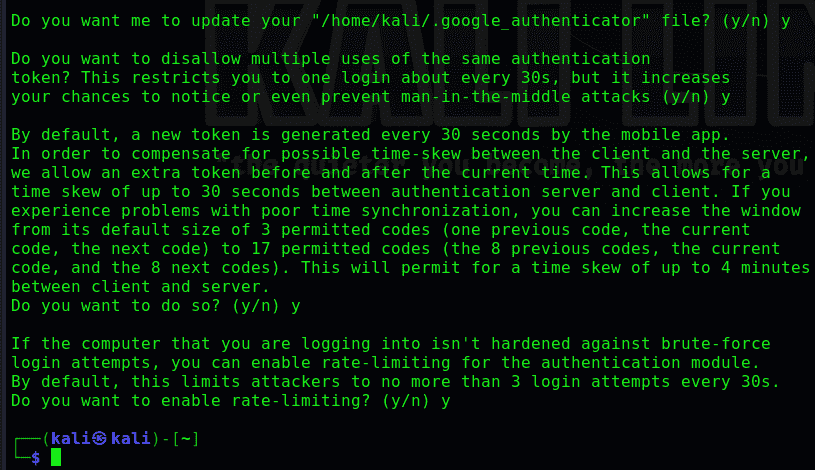
Task: Click the hostname kali after the ㉿ symbol
Action: [129, 438]
